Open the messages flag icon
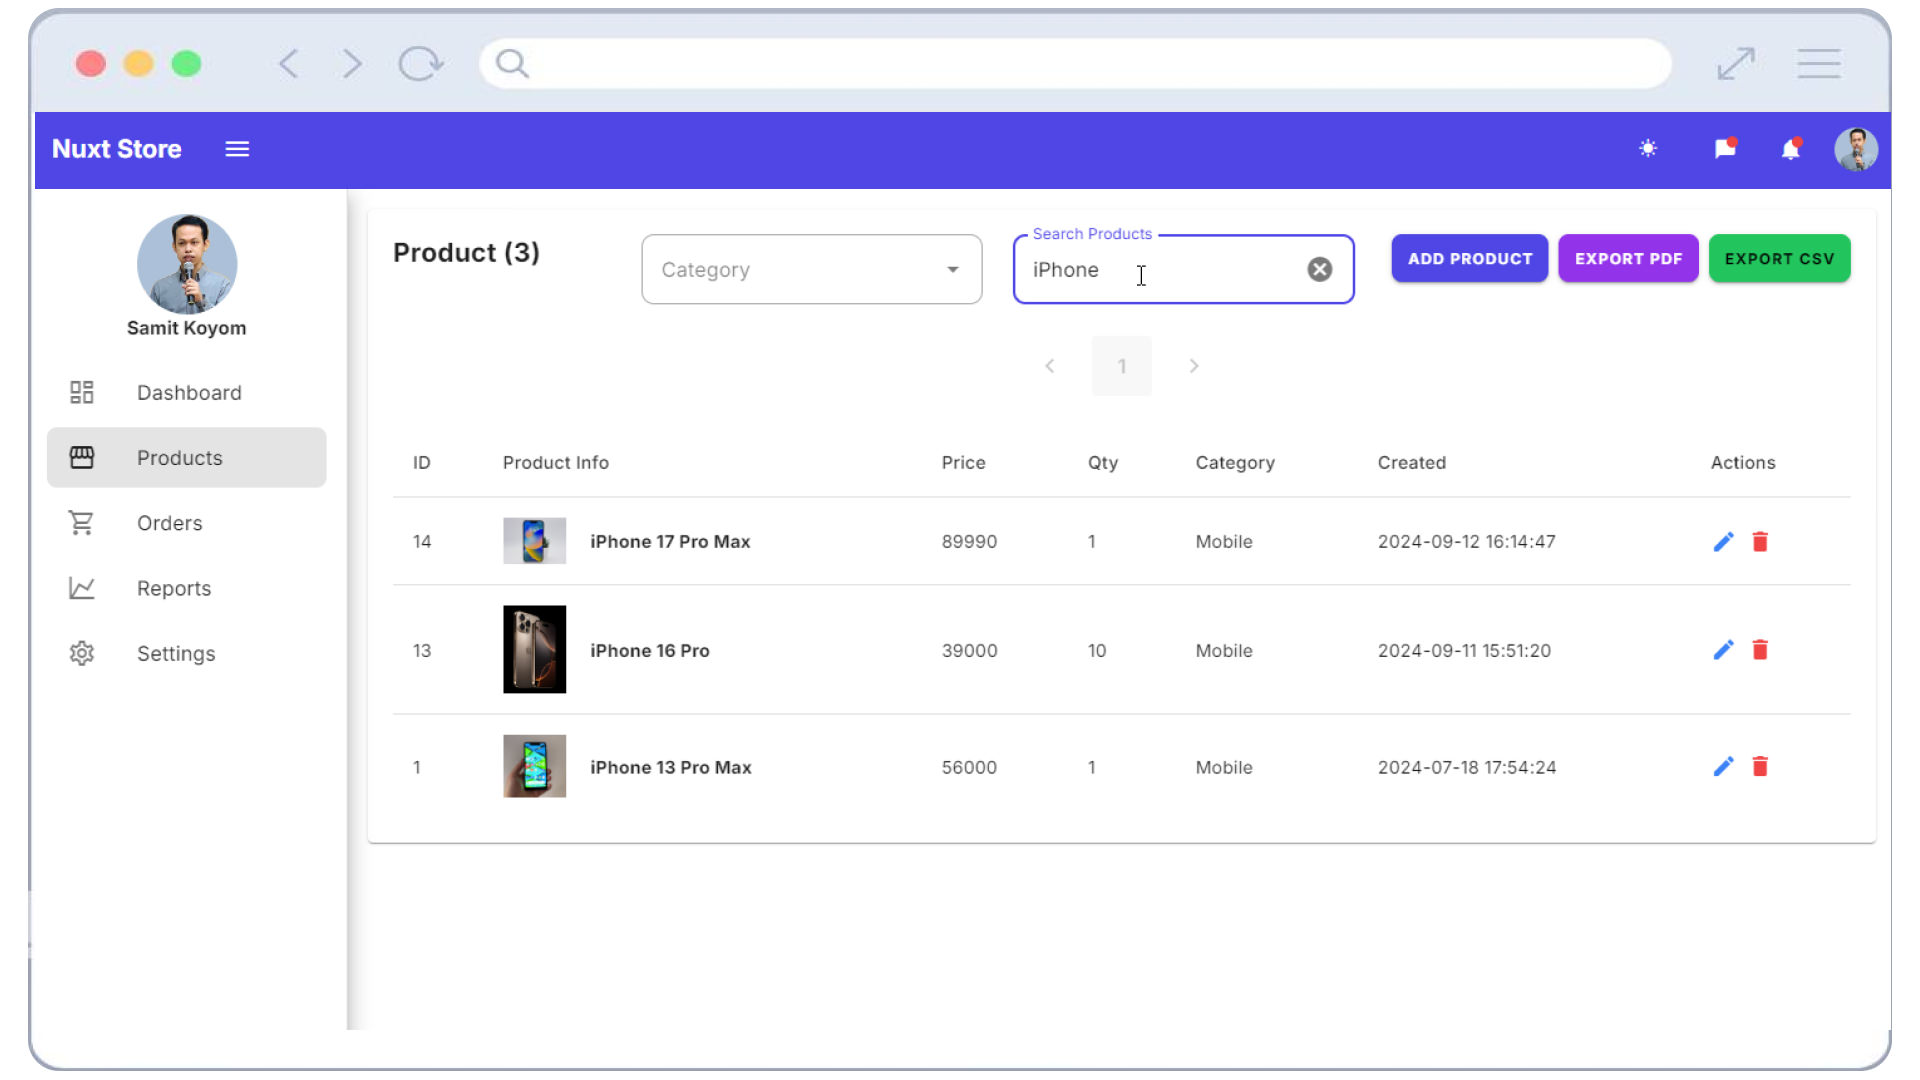Viewport: 1920px width, 1080px height. 1725,149
